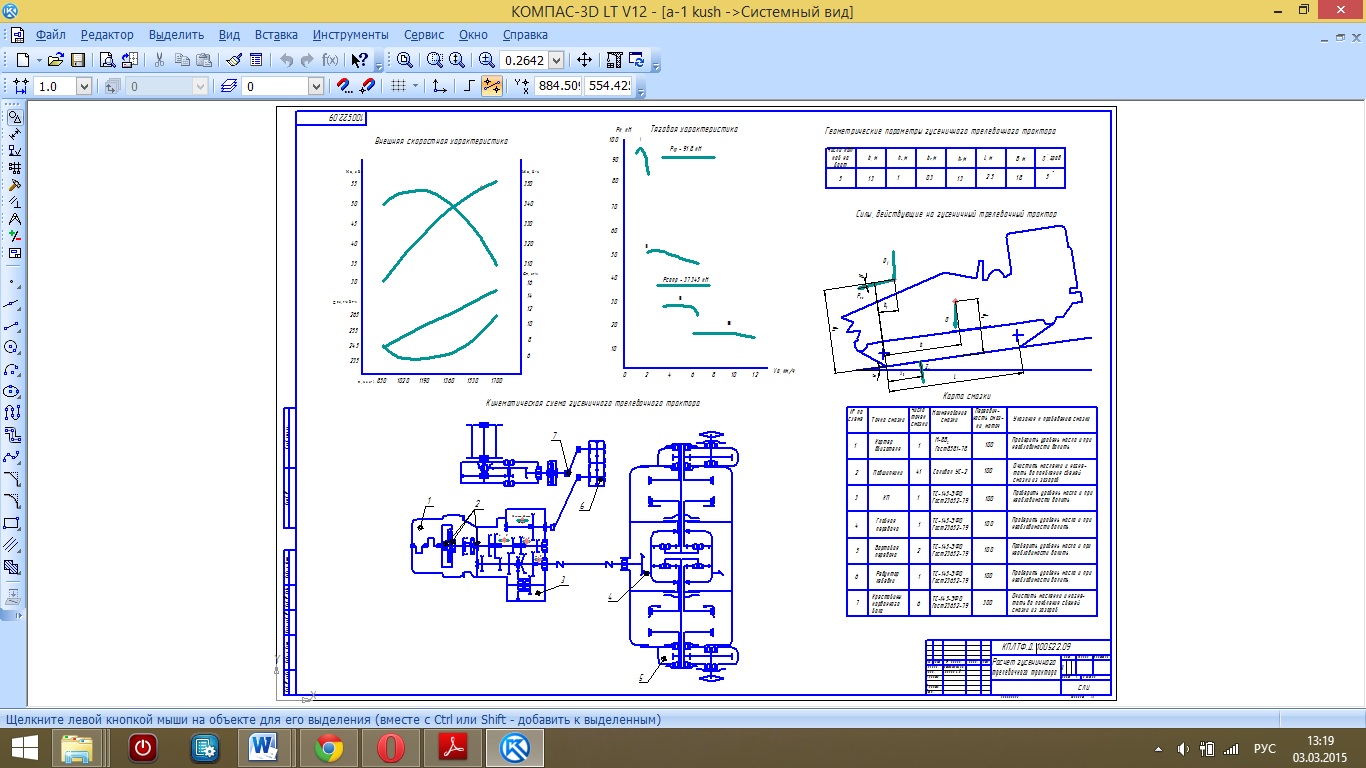
Task: Show hidden system tray icons
Action: point(1159,748)
